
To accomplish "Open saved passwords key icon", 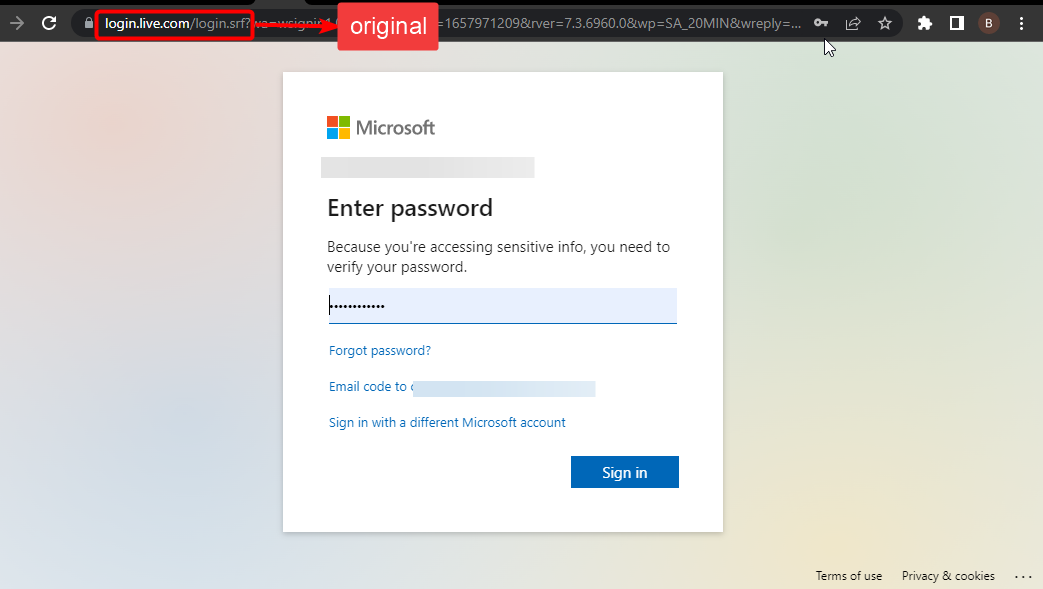I will click(821, 23).
